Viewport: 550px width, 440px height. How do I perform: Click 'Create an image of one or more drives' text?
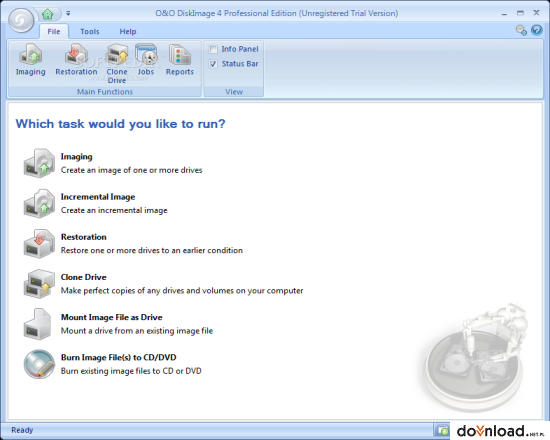132,170
